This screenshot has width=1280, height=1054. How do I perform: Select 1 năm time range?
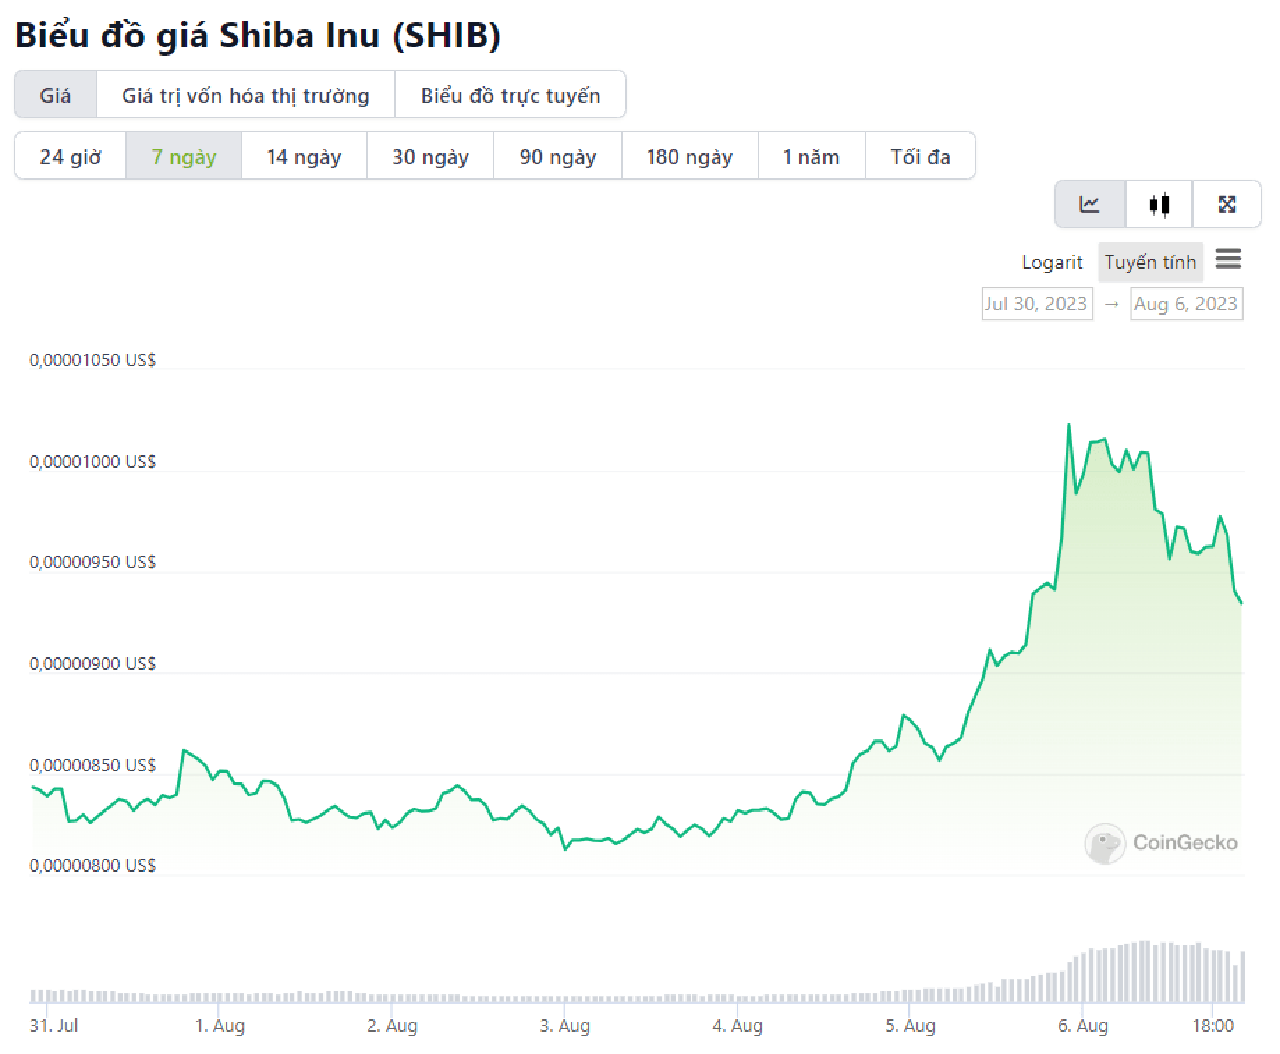tap(811, 156)
